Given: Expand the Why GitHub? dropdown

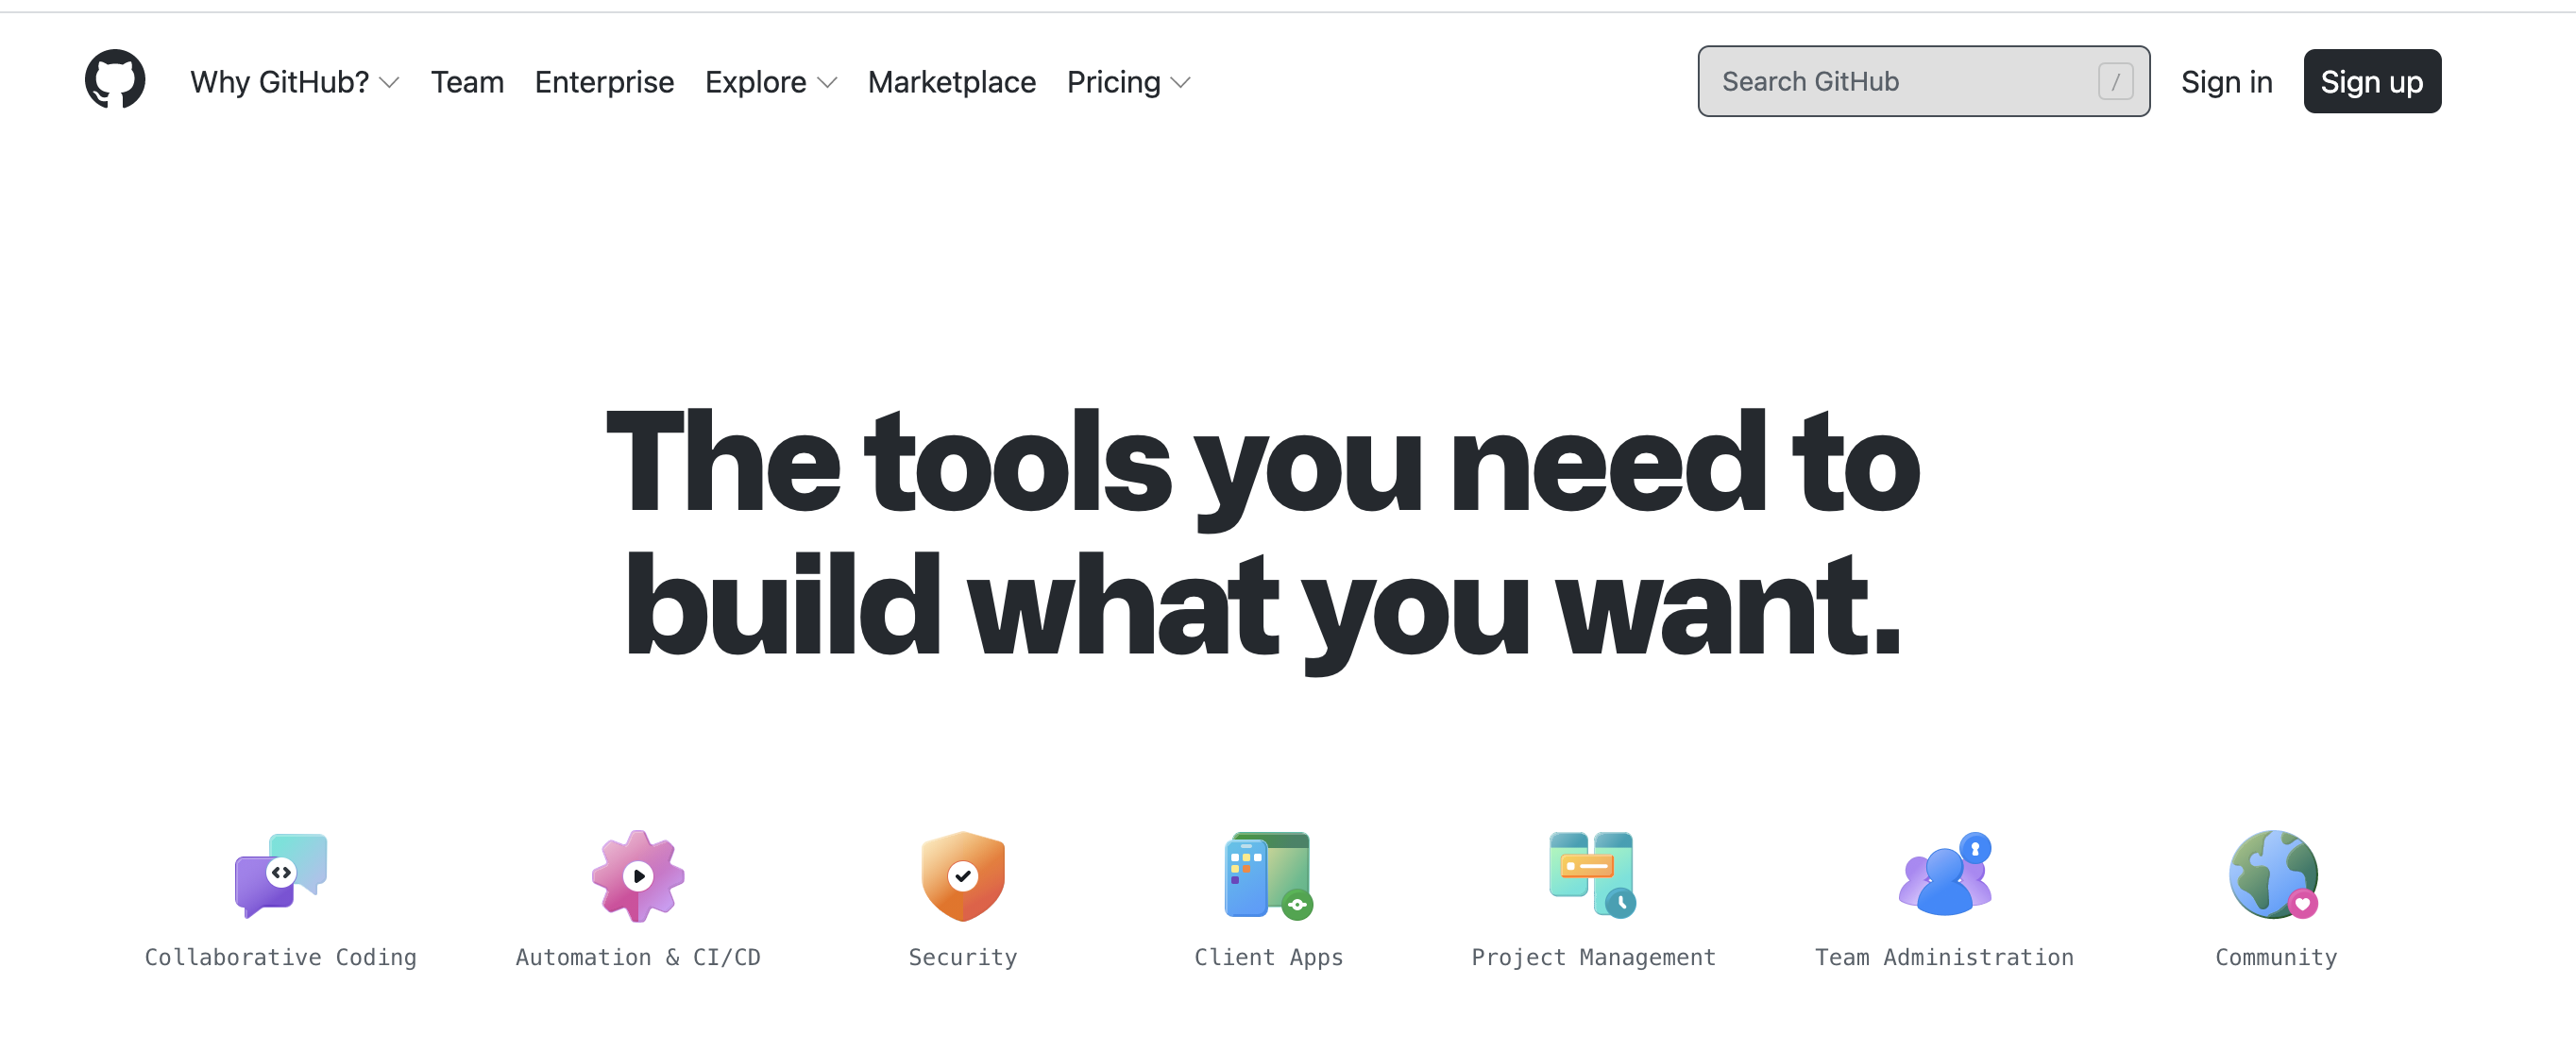Looking at the screenshot, I should click(x=294, y=82).
